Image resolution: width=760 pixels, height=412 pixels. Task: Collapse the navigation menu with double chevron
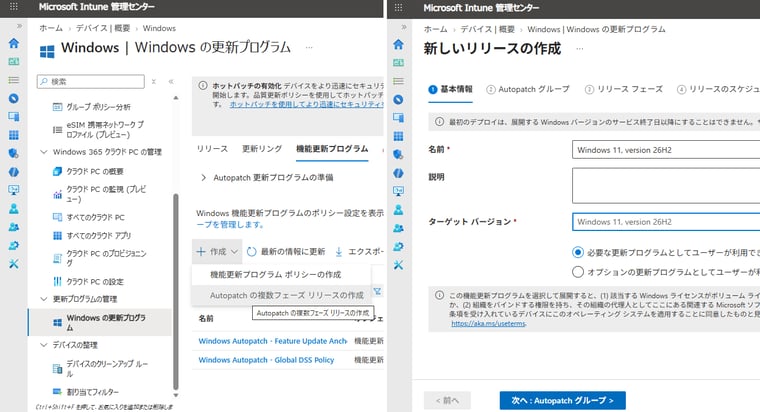(171, 81)
